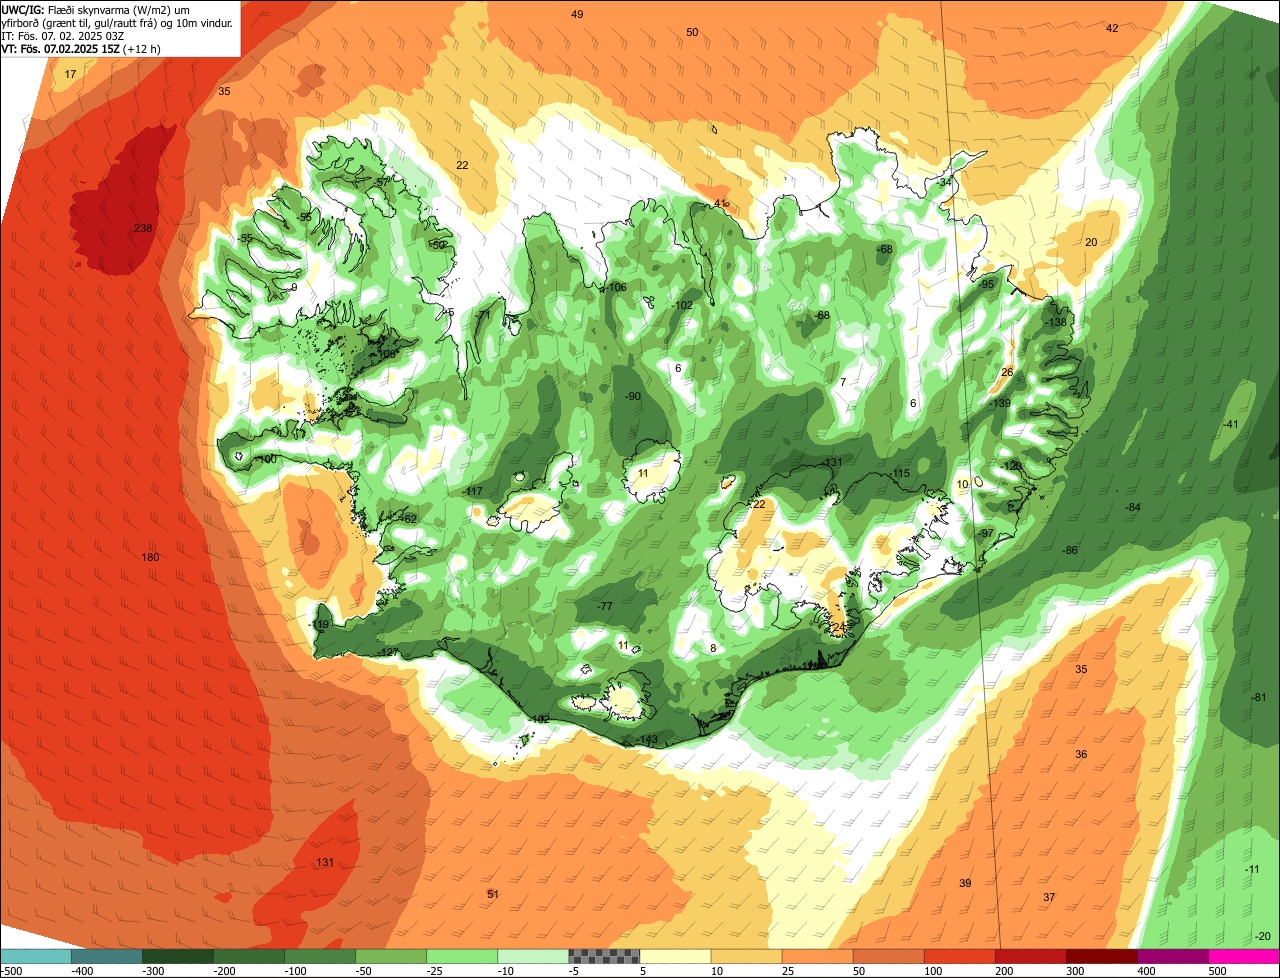The width and height of the screenshot is (1280, 978).
Task: Click the -34 value at the northeast tip
Action: 944,183
